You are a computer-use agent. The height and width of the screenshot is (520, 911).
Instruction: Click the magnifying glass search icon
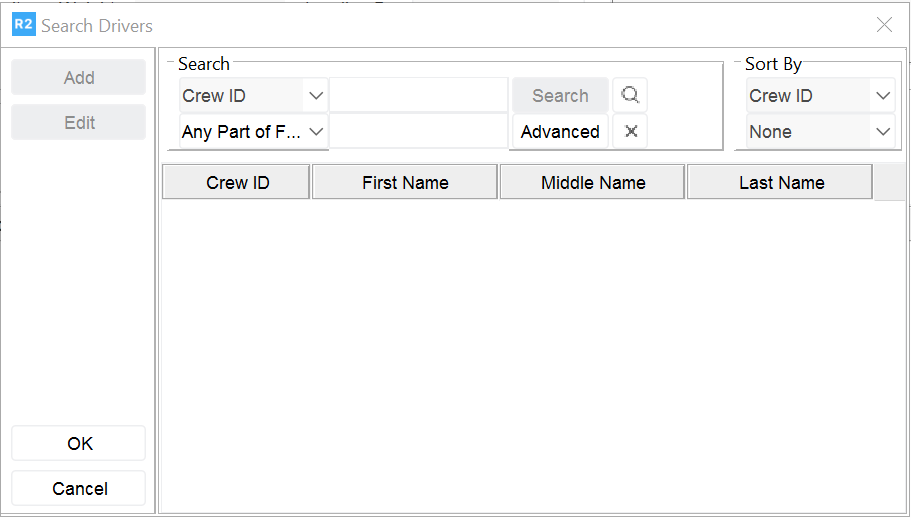pyautogui.click(x=630, y=96)
